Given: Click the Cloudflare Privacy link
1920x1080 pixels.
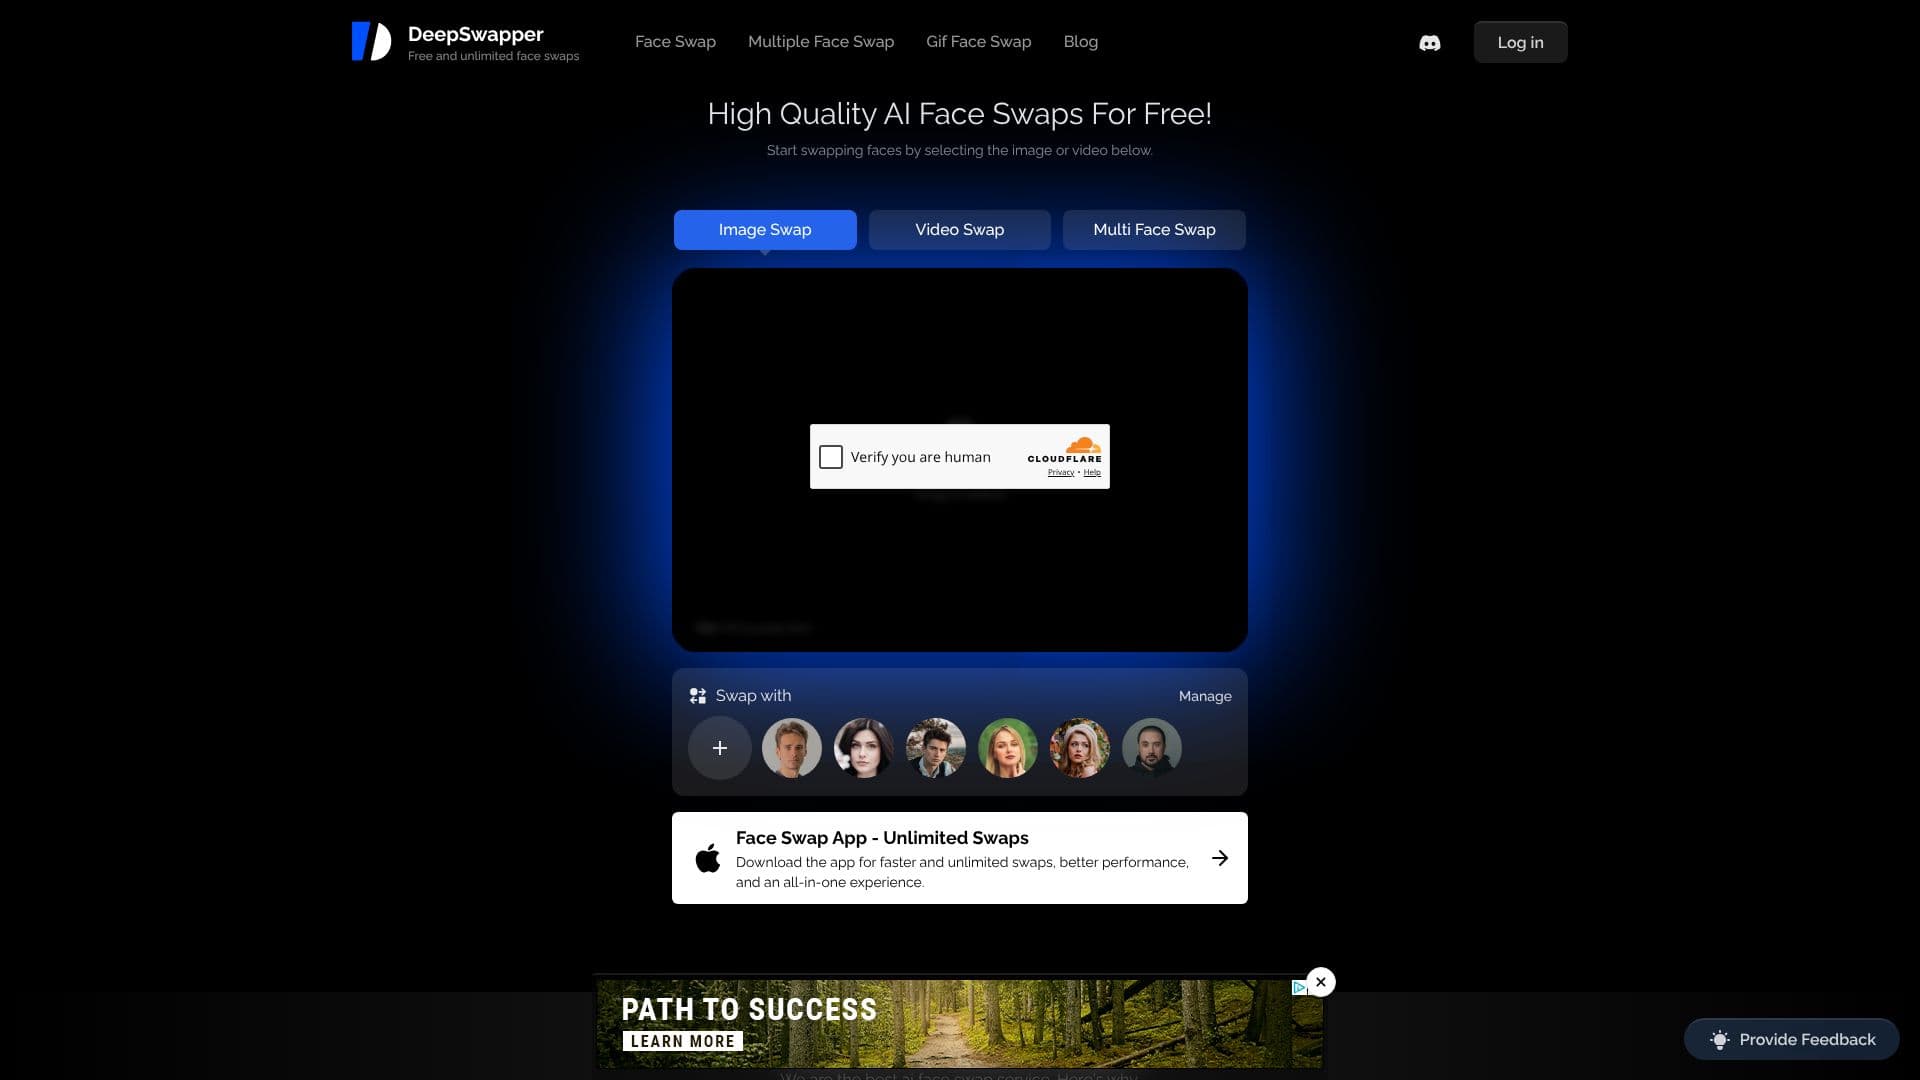Looking at the screenshot, I should click(x=1061, y=473).
